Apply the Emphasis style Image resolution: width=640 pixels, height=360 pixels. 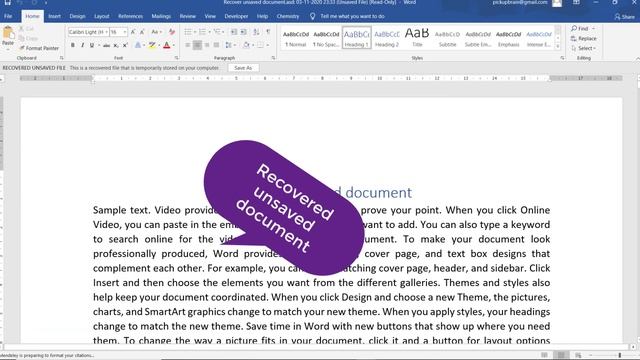click(509, 38)
